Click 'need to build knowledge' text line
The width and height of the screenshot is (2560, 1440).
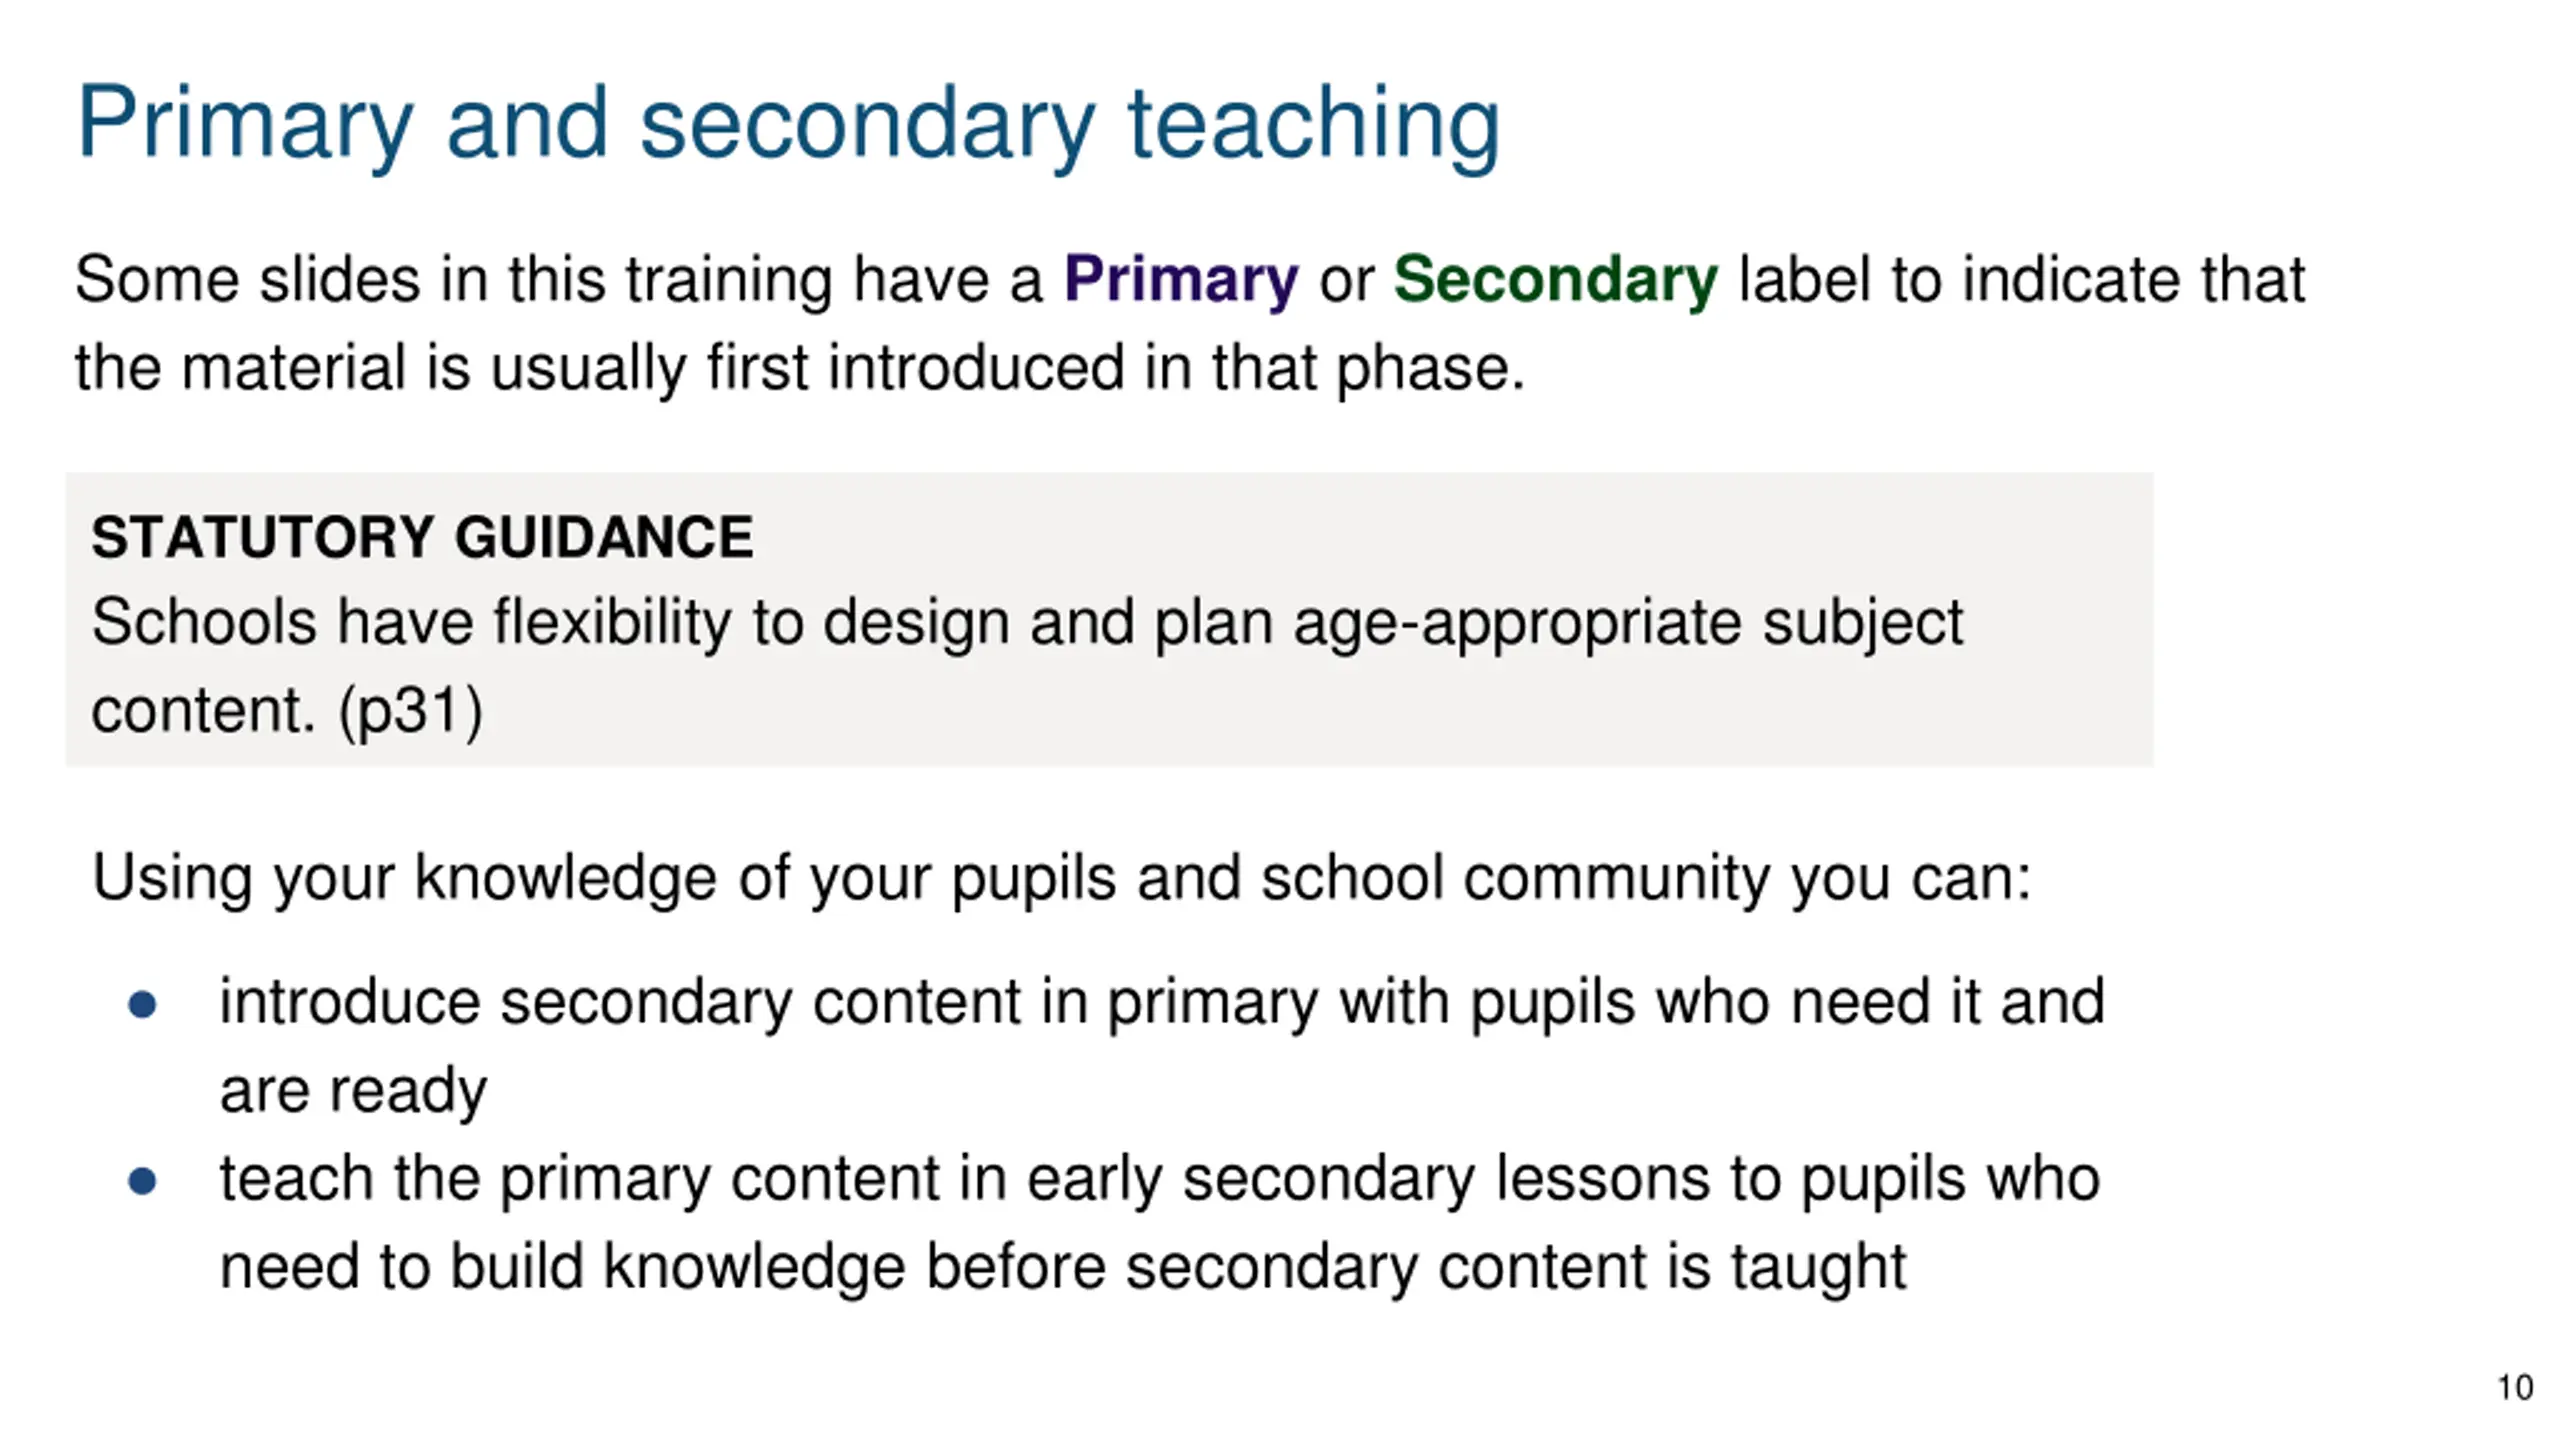pyautogui.click(x=1063, y=1268)
